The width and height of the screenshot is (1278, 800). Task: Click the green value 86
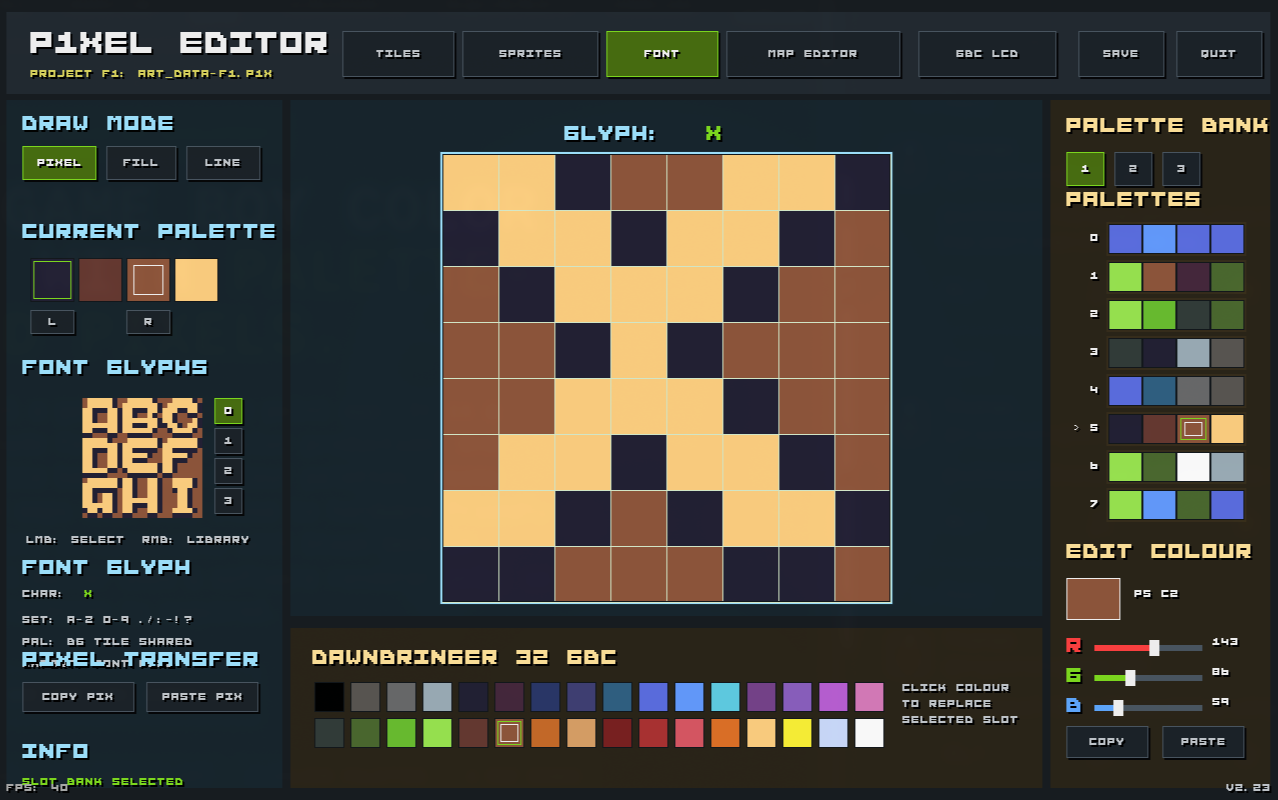(x=1220, y=672)
